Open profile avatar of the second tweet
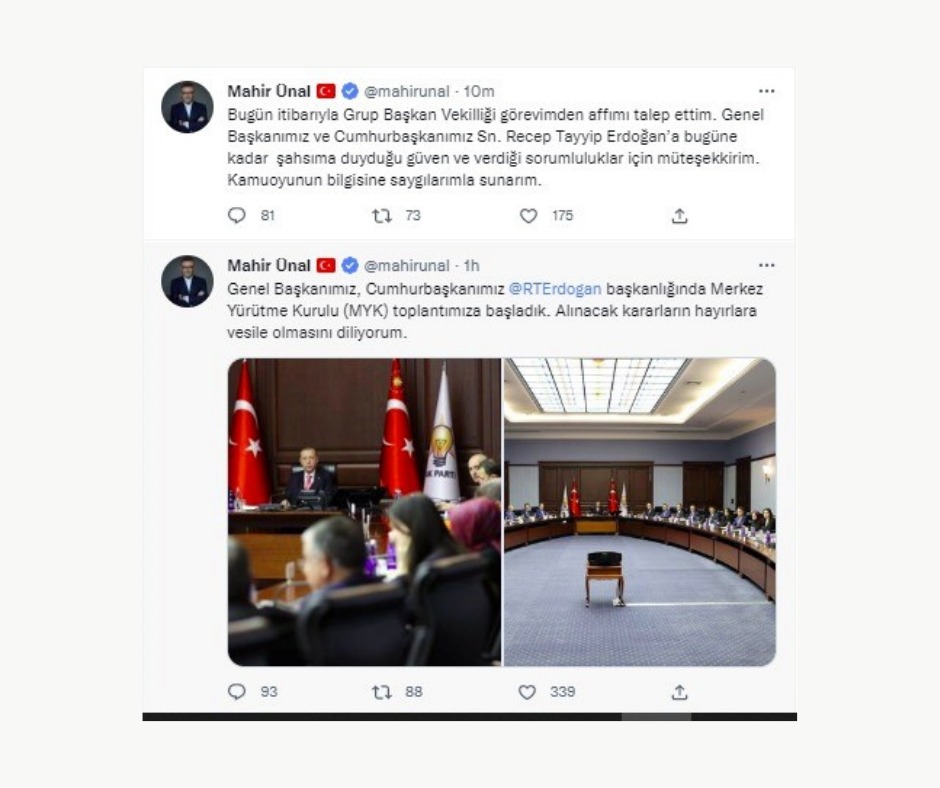The image size is (940, 788). [x=188, y=281]
